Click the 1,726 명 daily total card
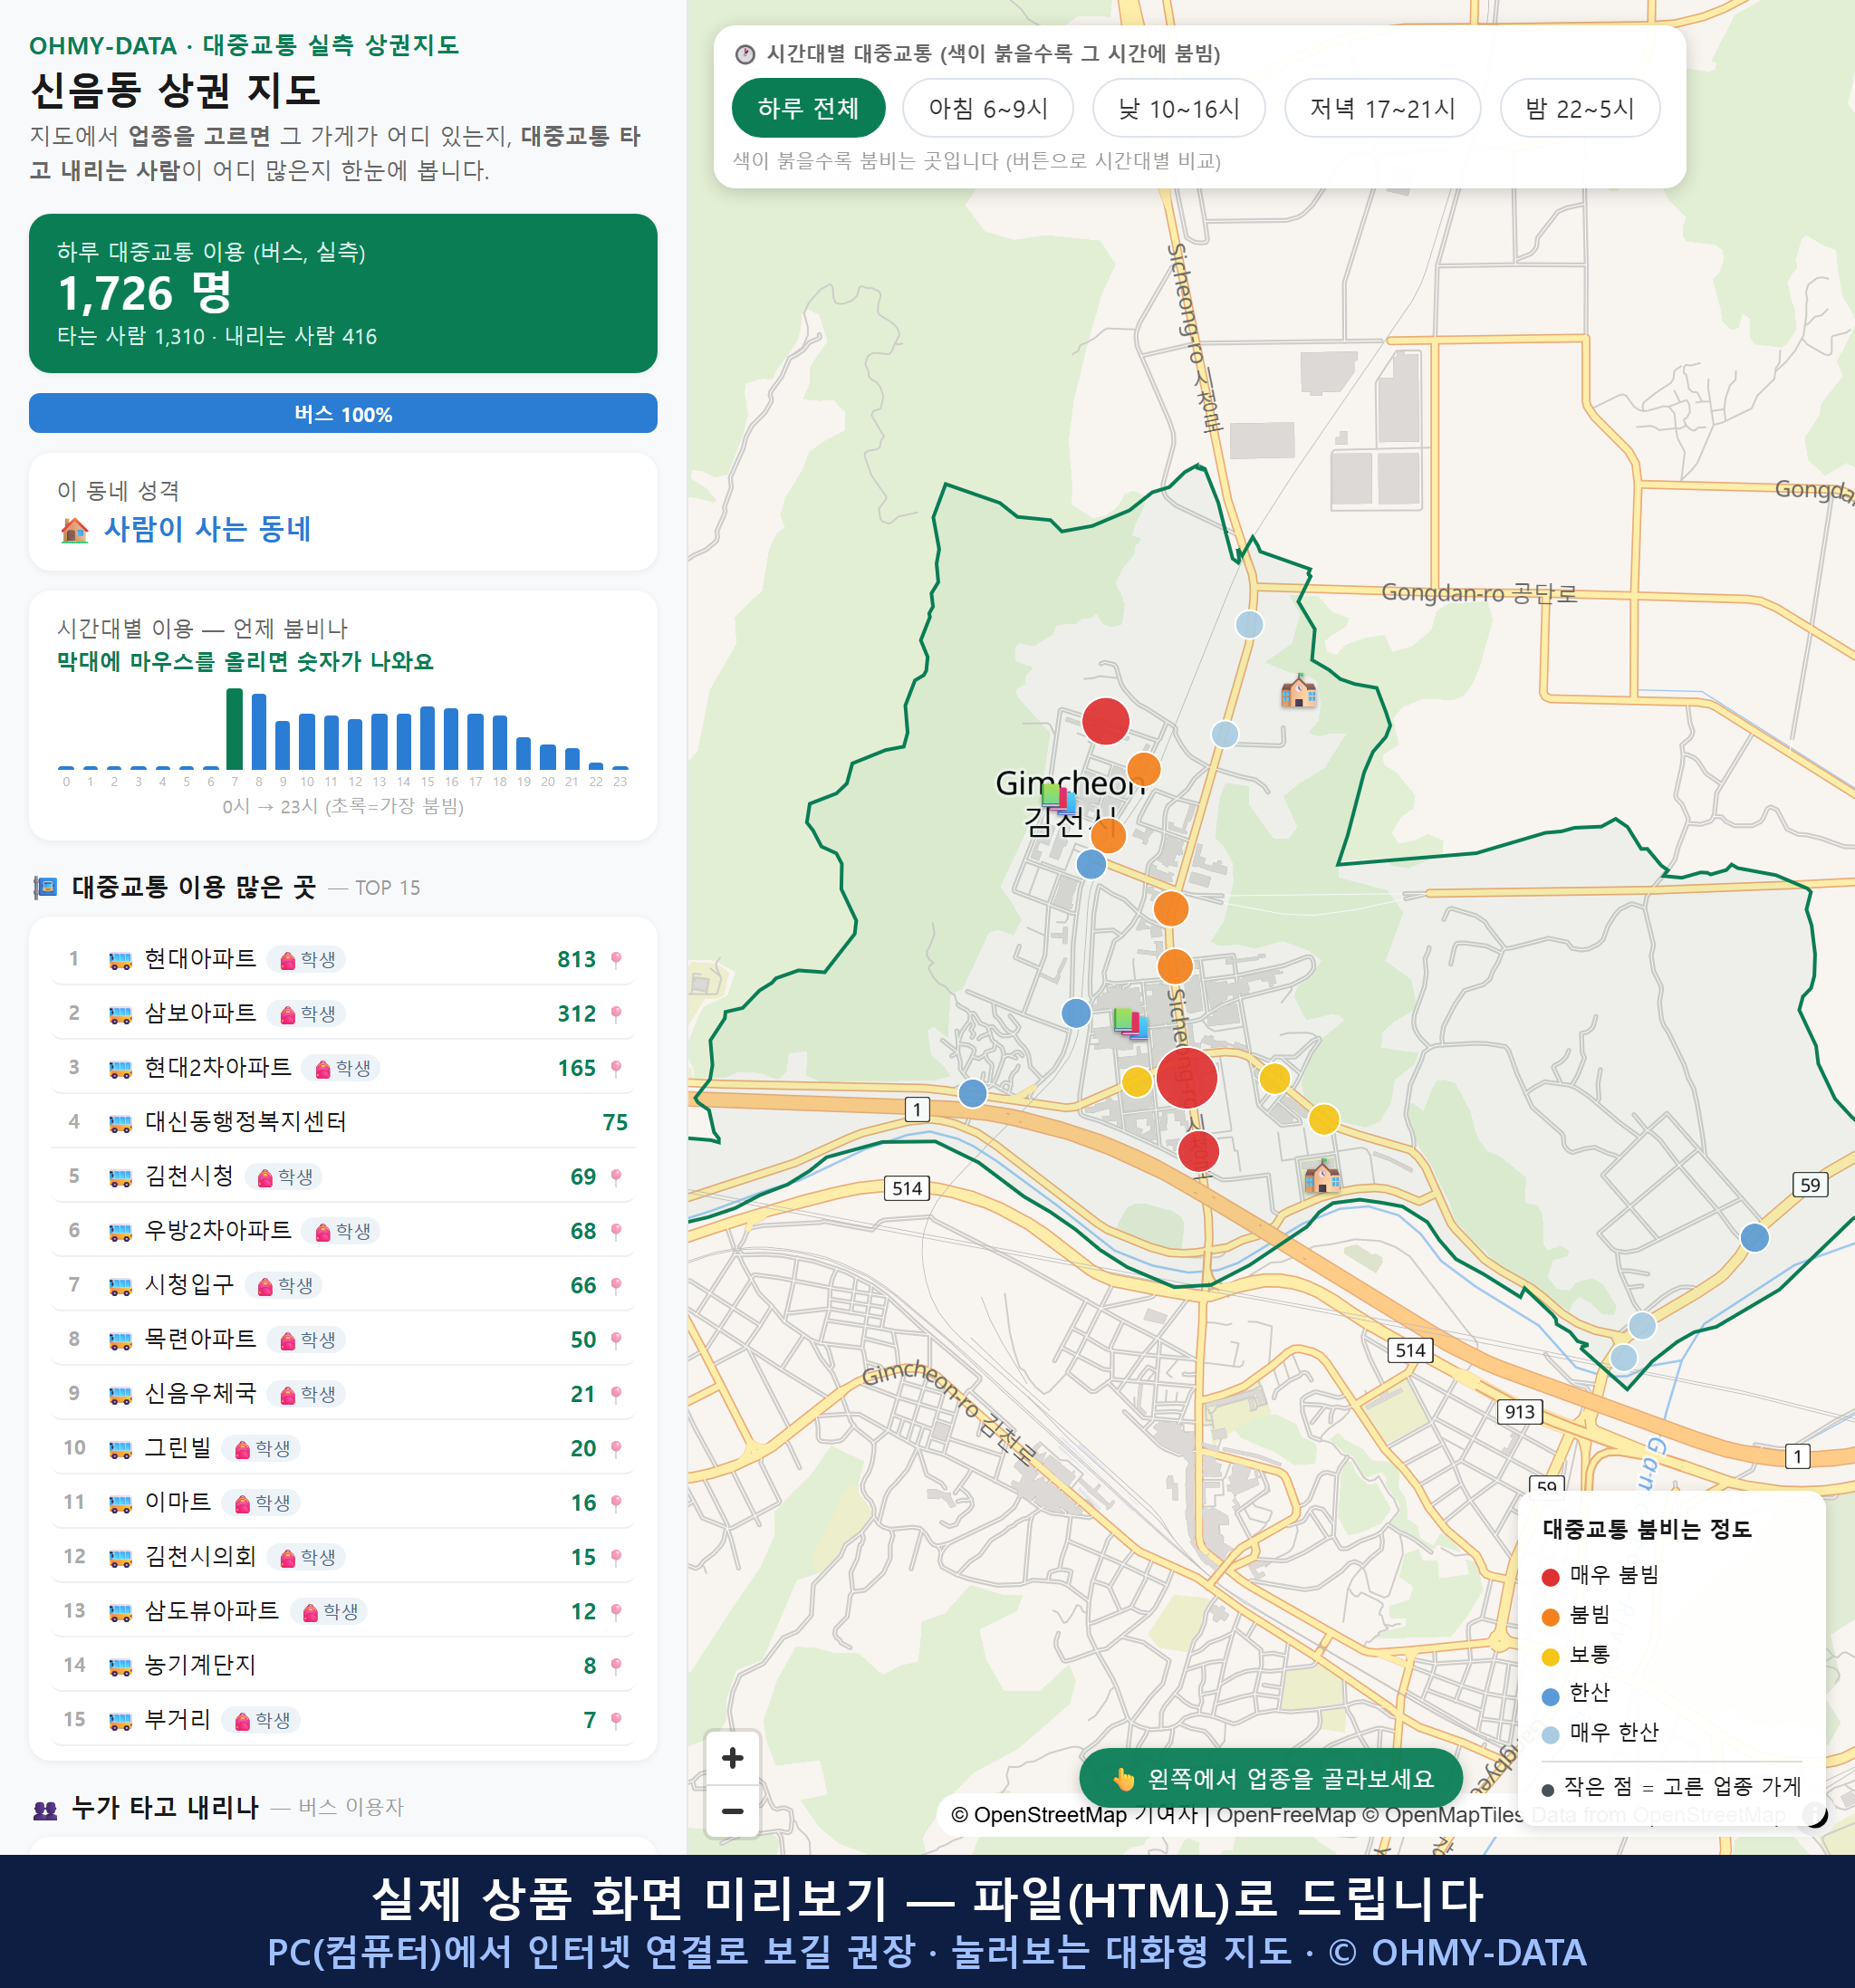Viewport: 1855px width, 1988px height. pyautogui.click(x=343, y=293)
